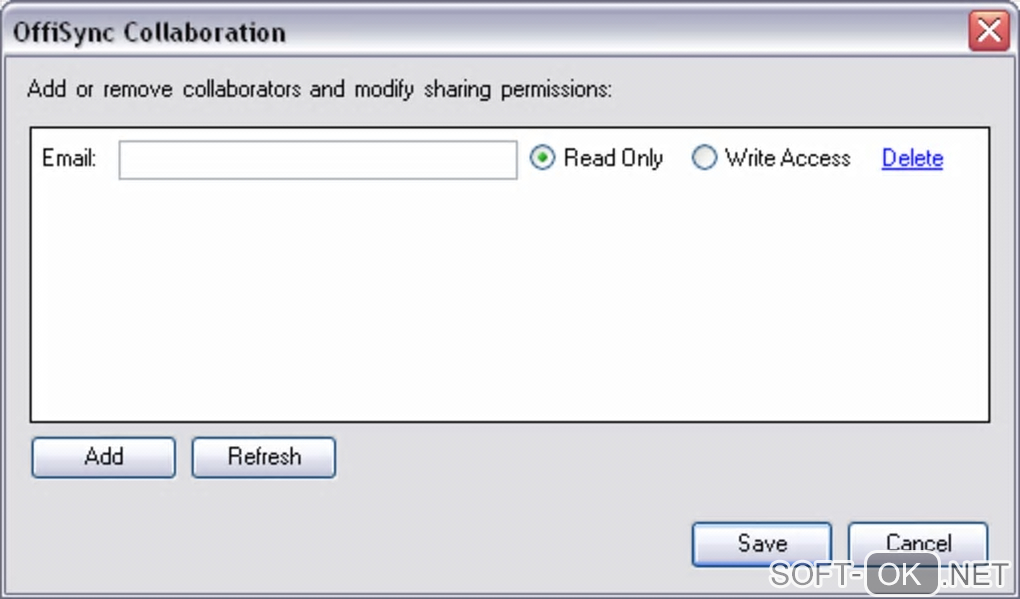Click the word "collaborators" in the instructions
This screenshot has width=1020, height=599.
coord(241,89)
